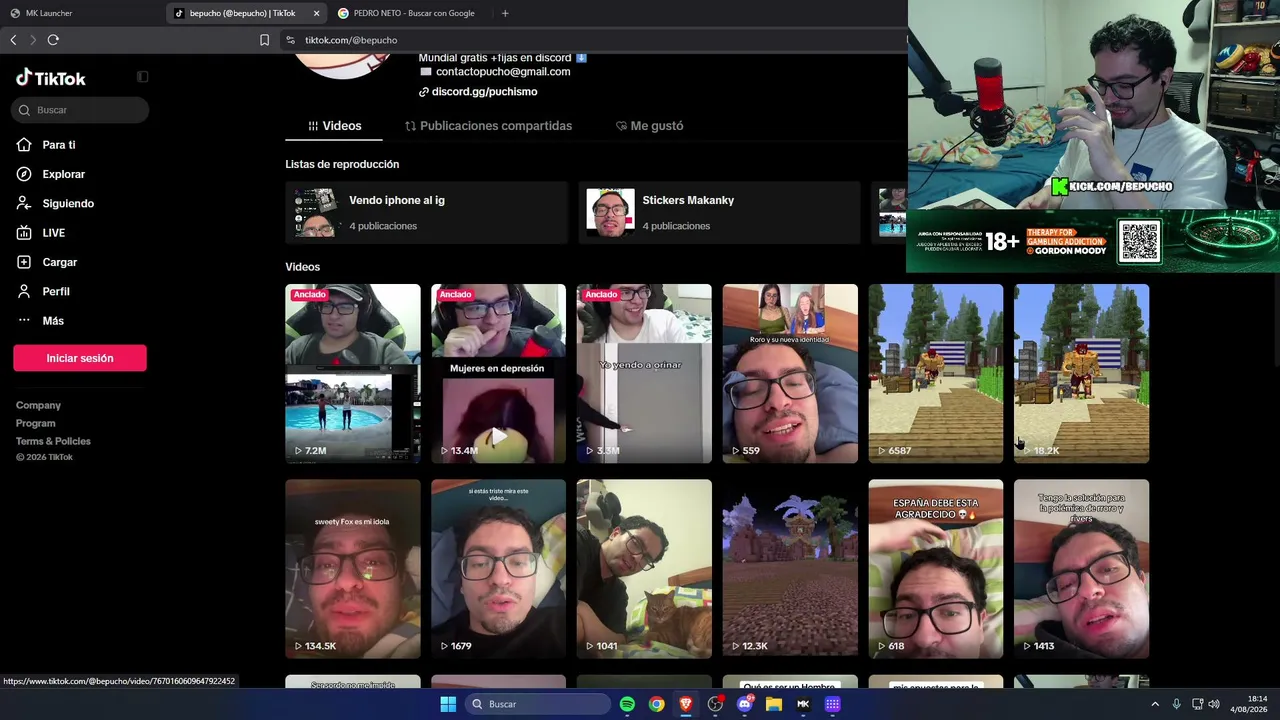Open the Vendo iphone al ig playlist
1280x720 pixels.
[426, 212]
